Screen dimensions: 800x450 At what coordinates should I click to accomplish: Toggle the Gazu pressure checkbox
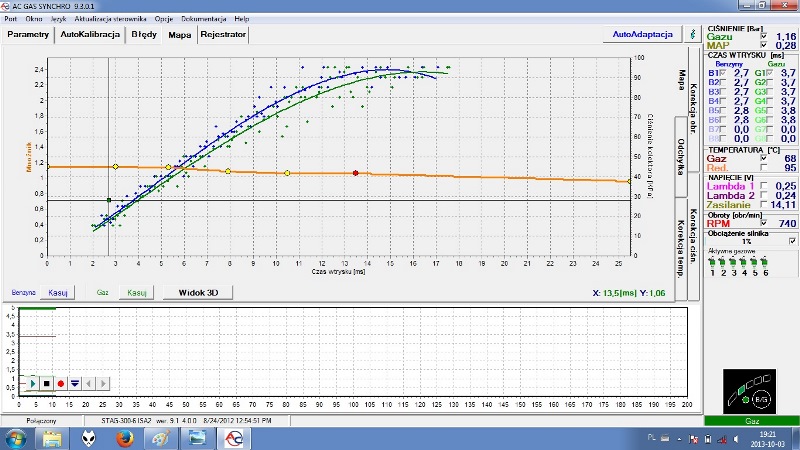764,36
